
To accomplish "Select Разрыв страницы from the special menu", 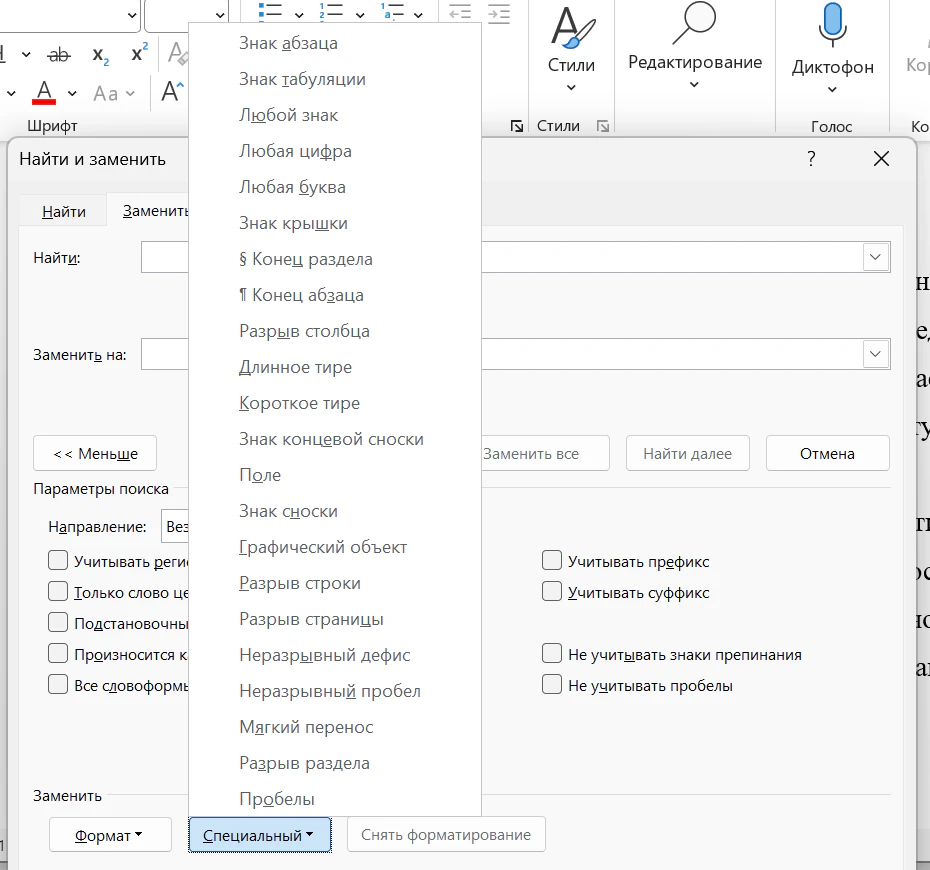I will (x=311, y=619).
